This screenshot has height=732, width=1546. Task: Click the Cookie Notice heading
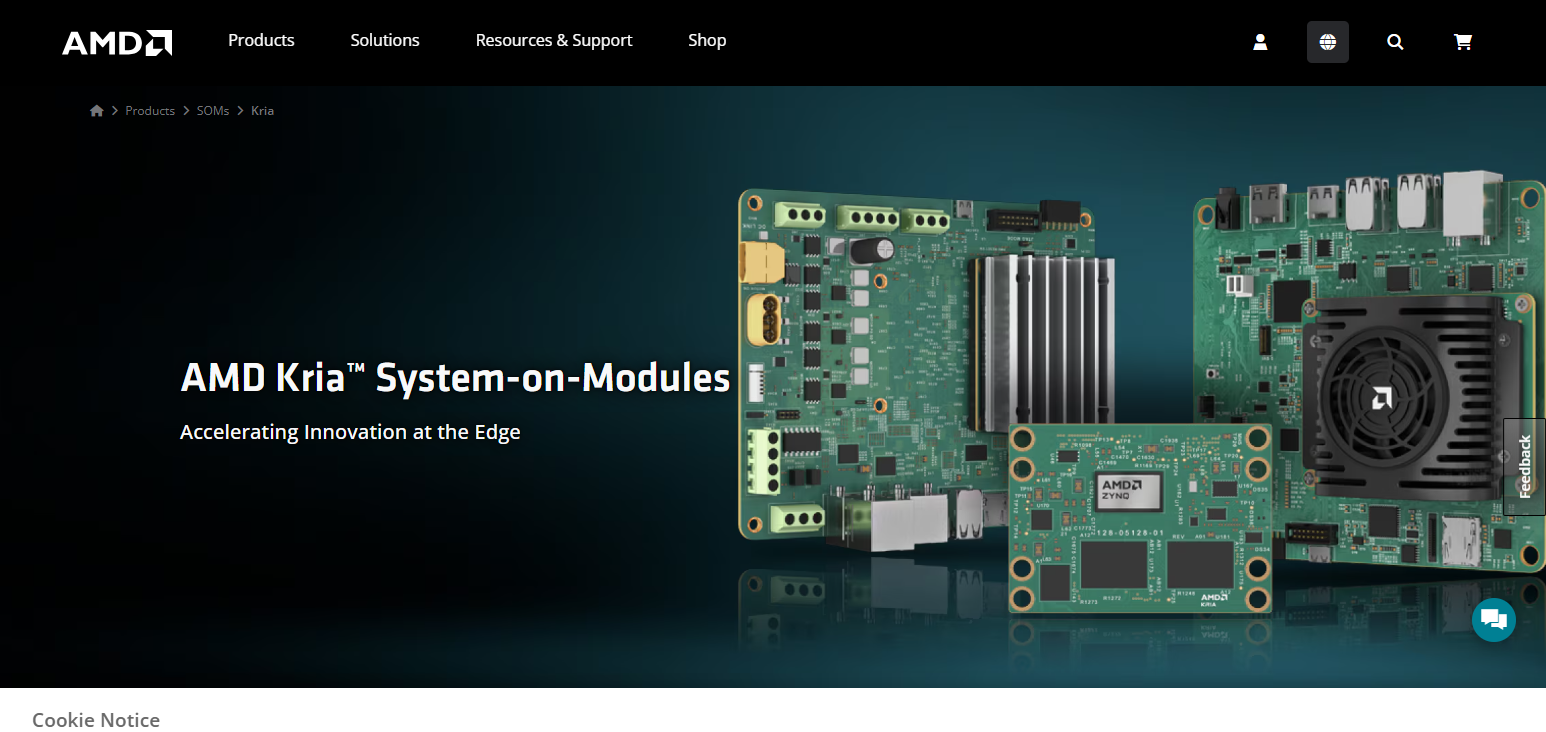coord(96,720)
